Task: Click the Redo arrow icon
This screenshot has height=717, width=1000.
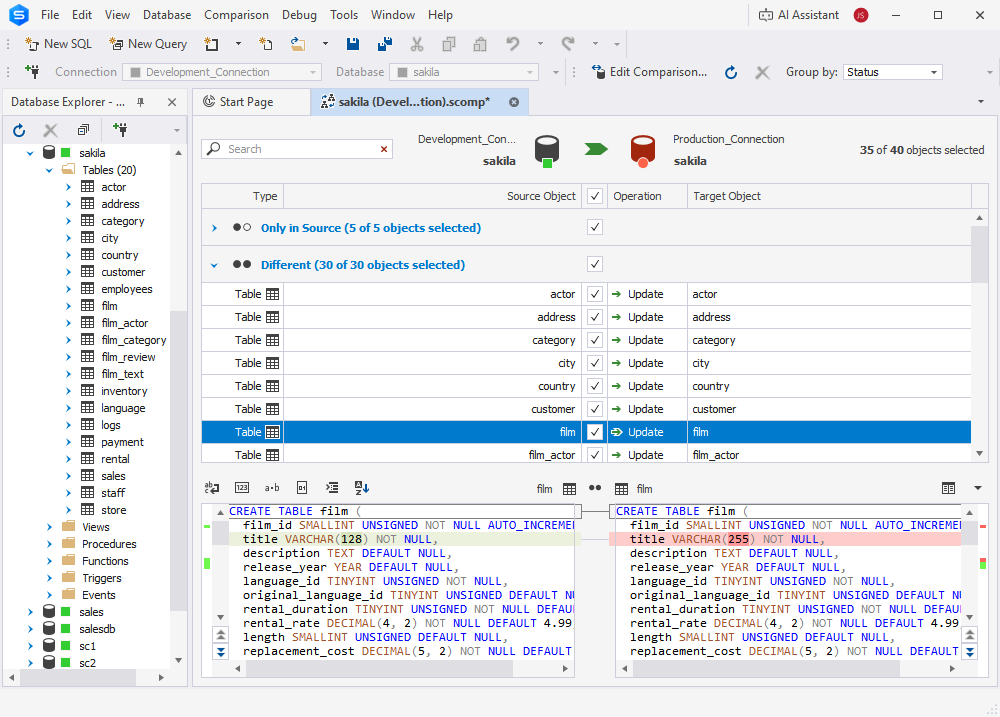Action: 568,44
